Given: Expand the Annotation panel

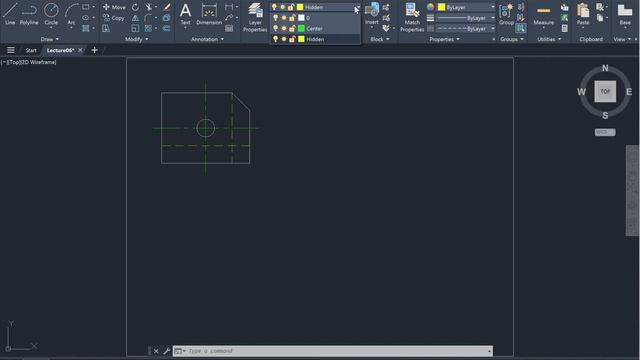Looking at the screenshot, I should 207,39.
